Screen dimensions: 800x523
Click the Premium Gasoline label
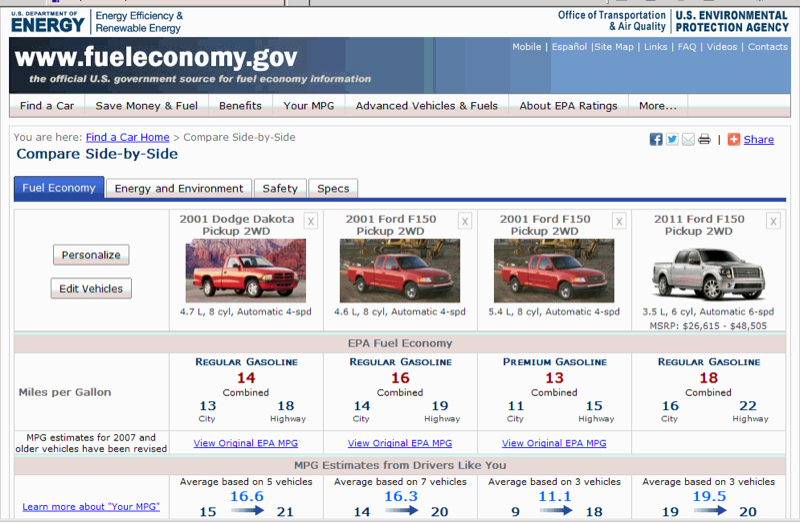point(555,362)
